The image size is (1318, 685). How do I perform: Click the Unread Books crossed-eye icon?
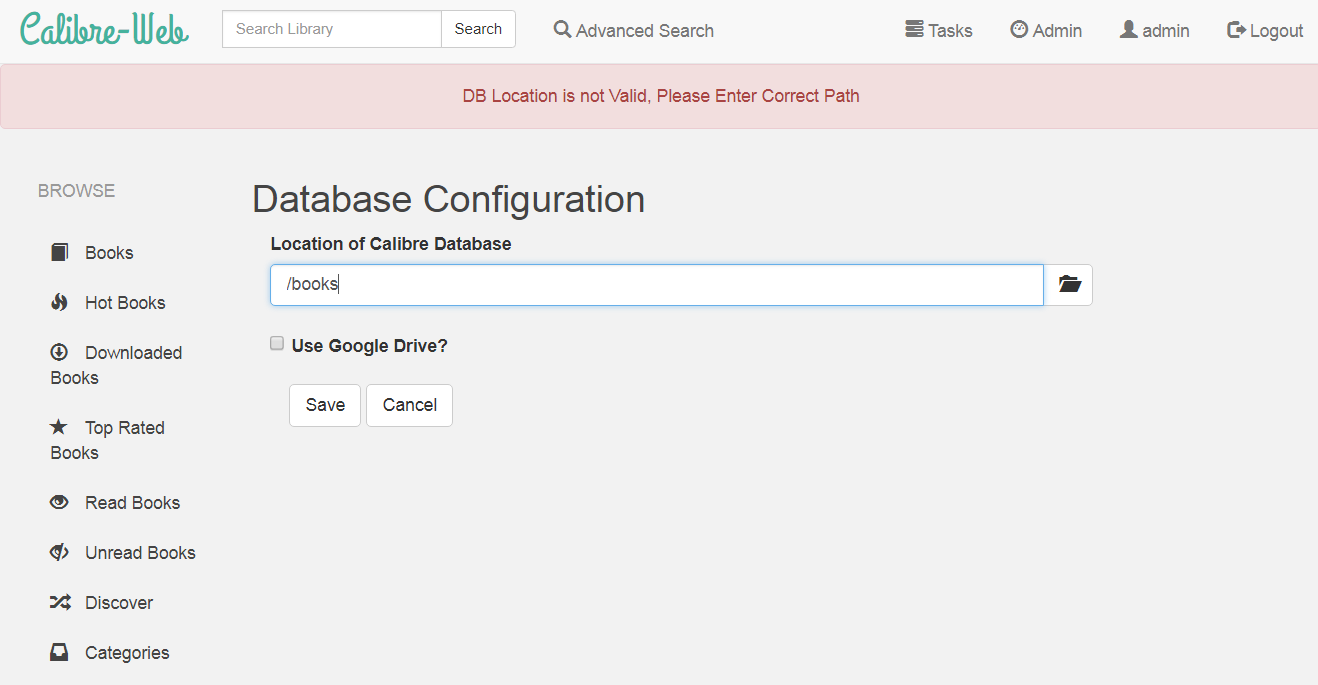click(x=60, y=552)
